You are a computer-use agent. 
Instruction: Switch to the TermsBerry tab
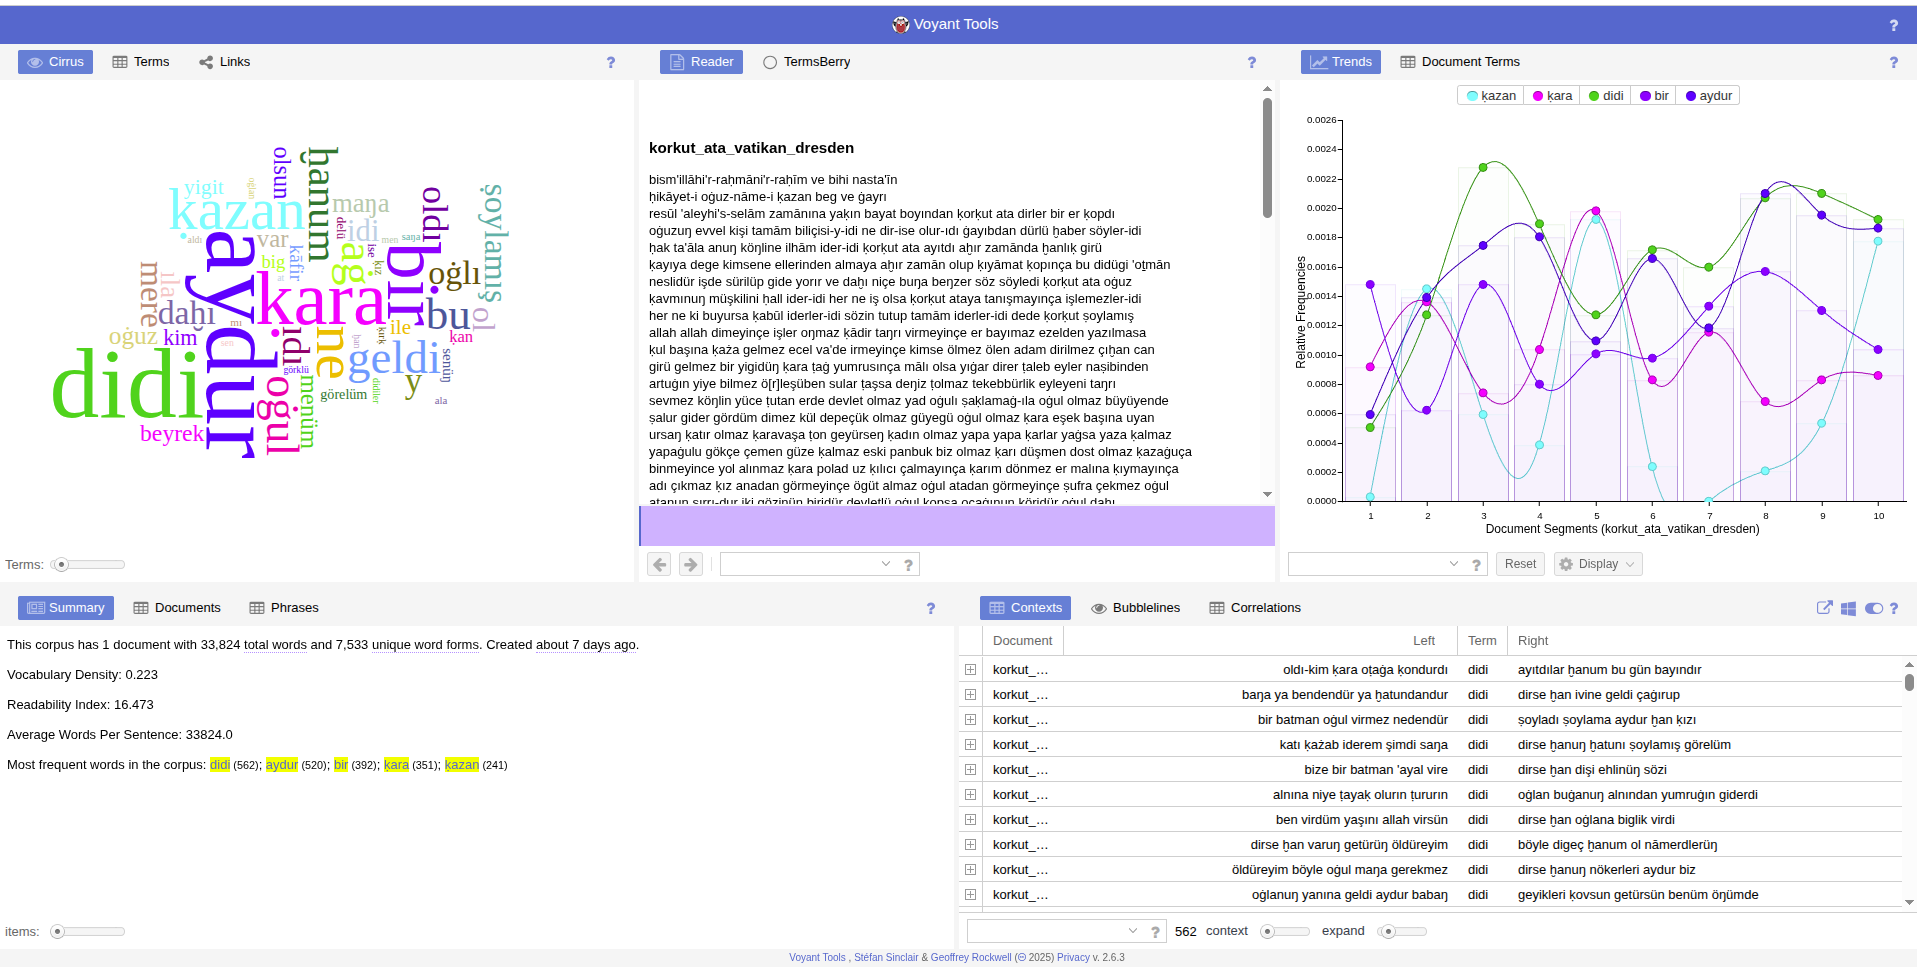point(807,62)
